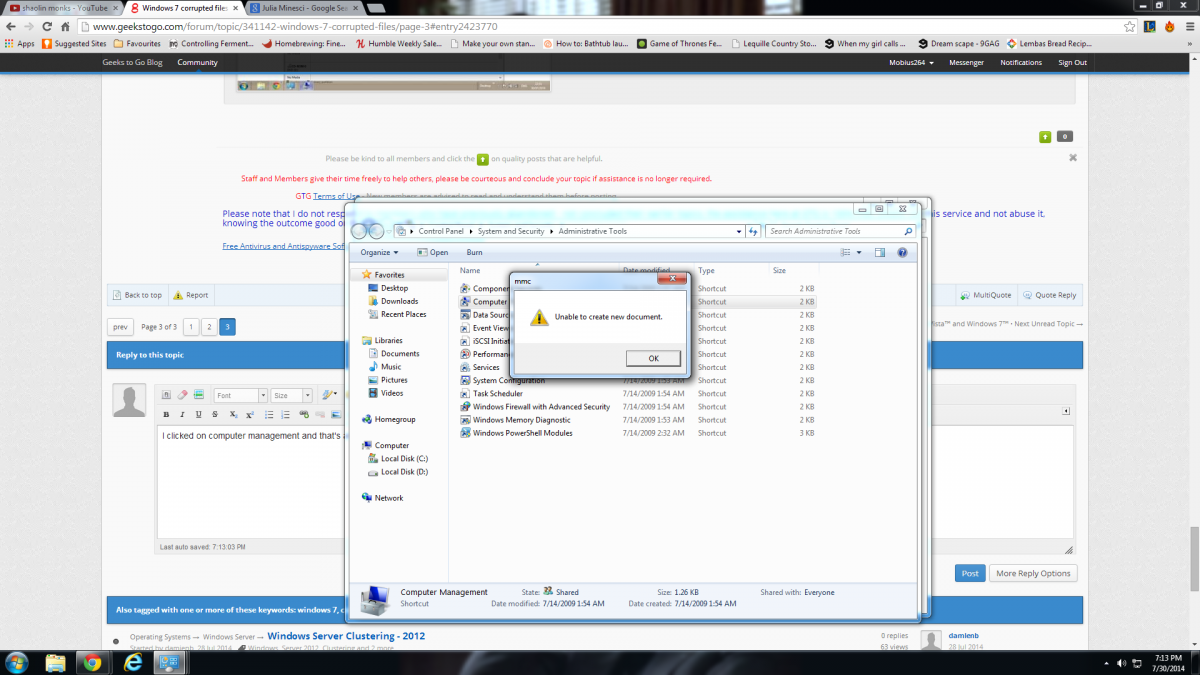
Task: Toggle underline in the reply editor
Action: 199,414
